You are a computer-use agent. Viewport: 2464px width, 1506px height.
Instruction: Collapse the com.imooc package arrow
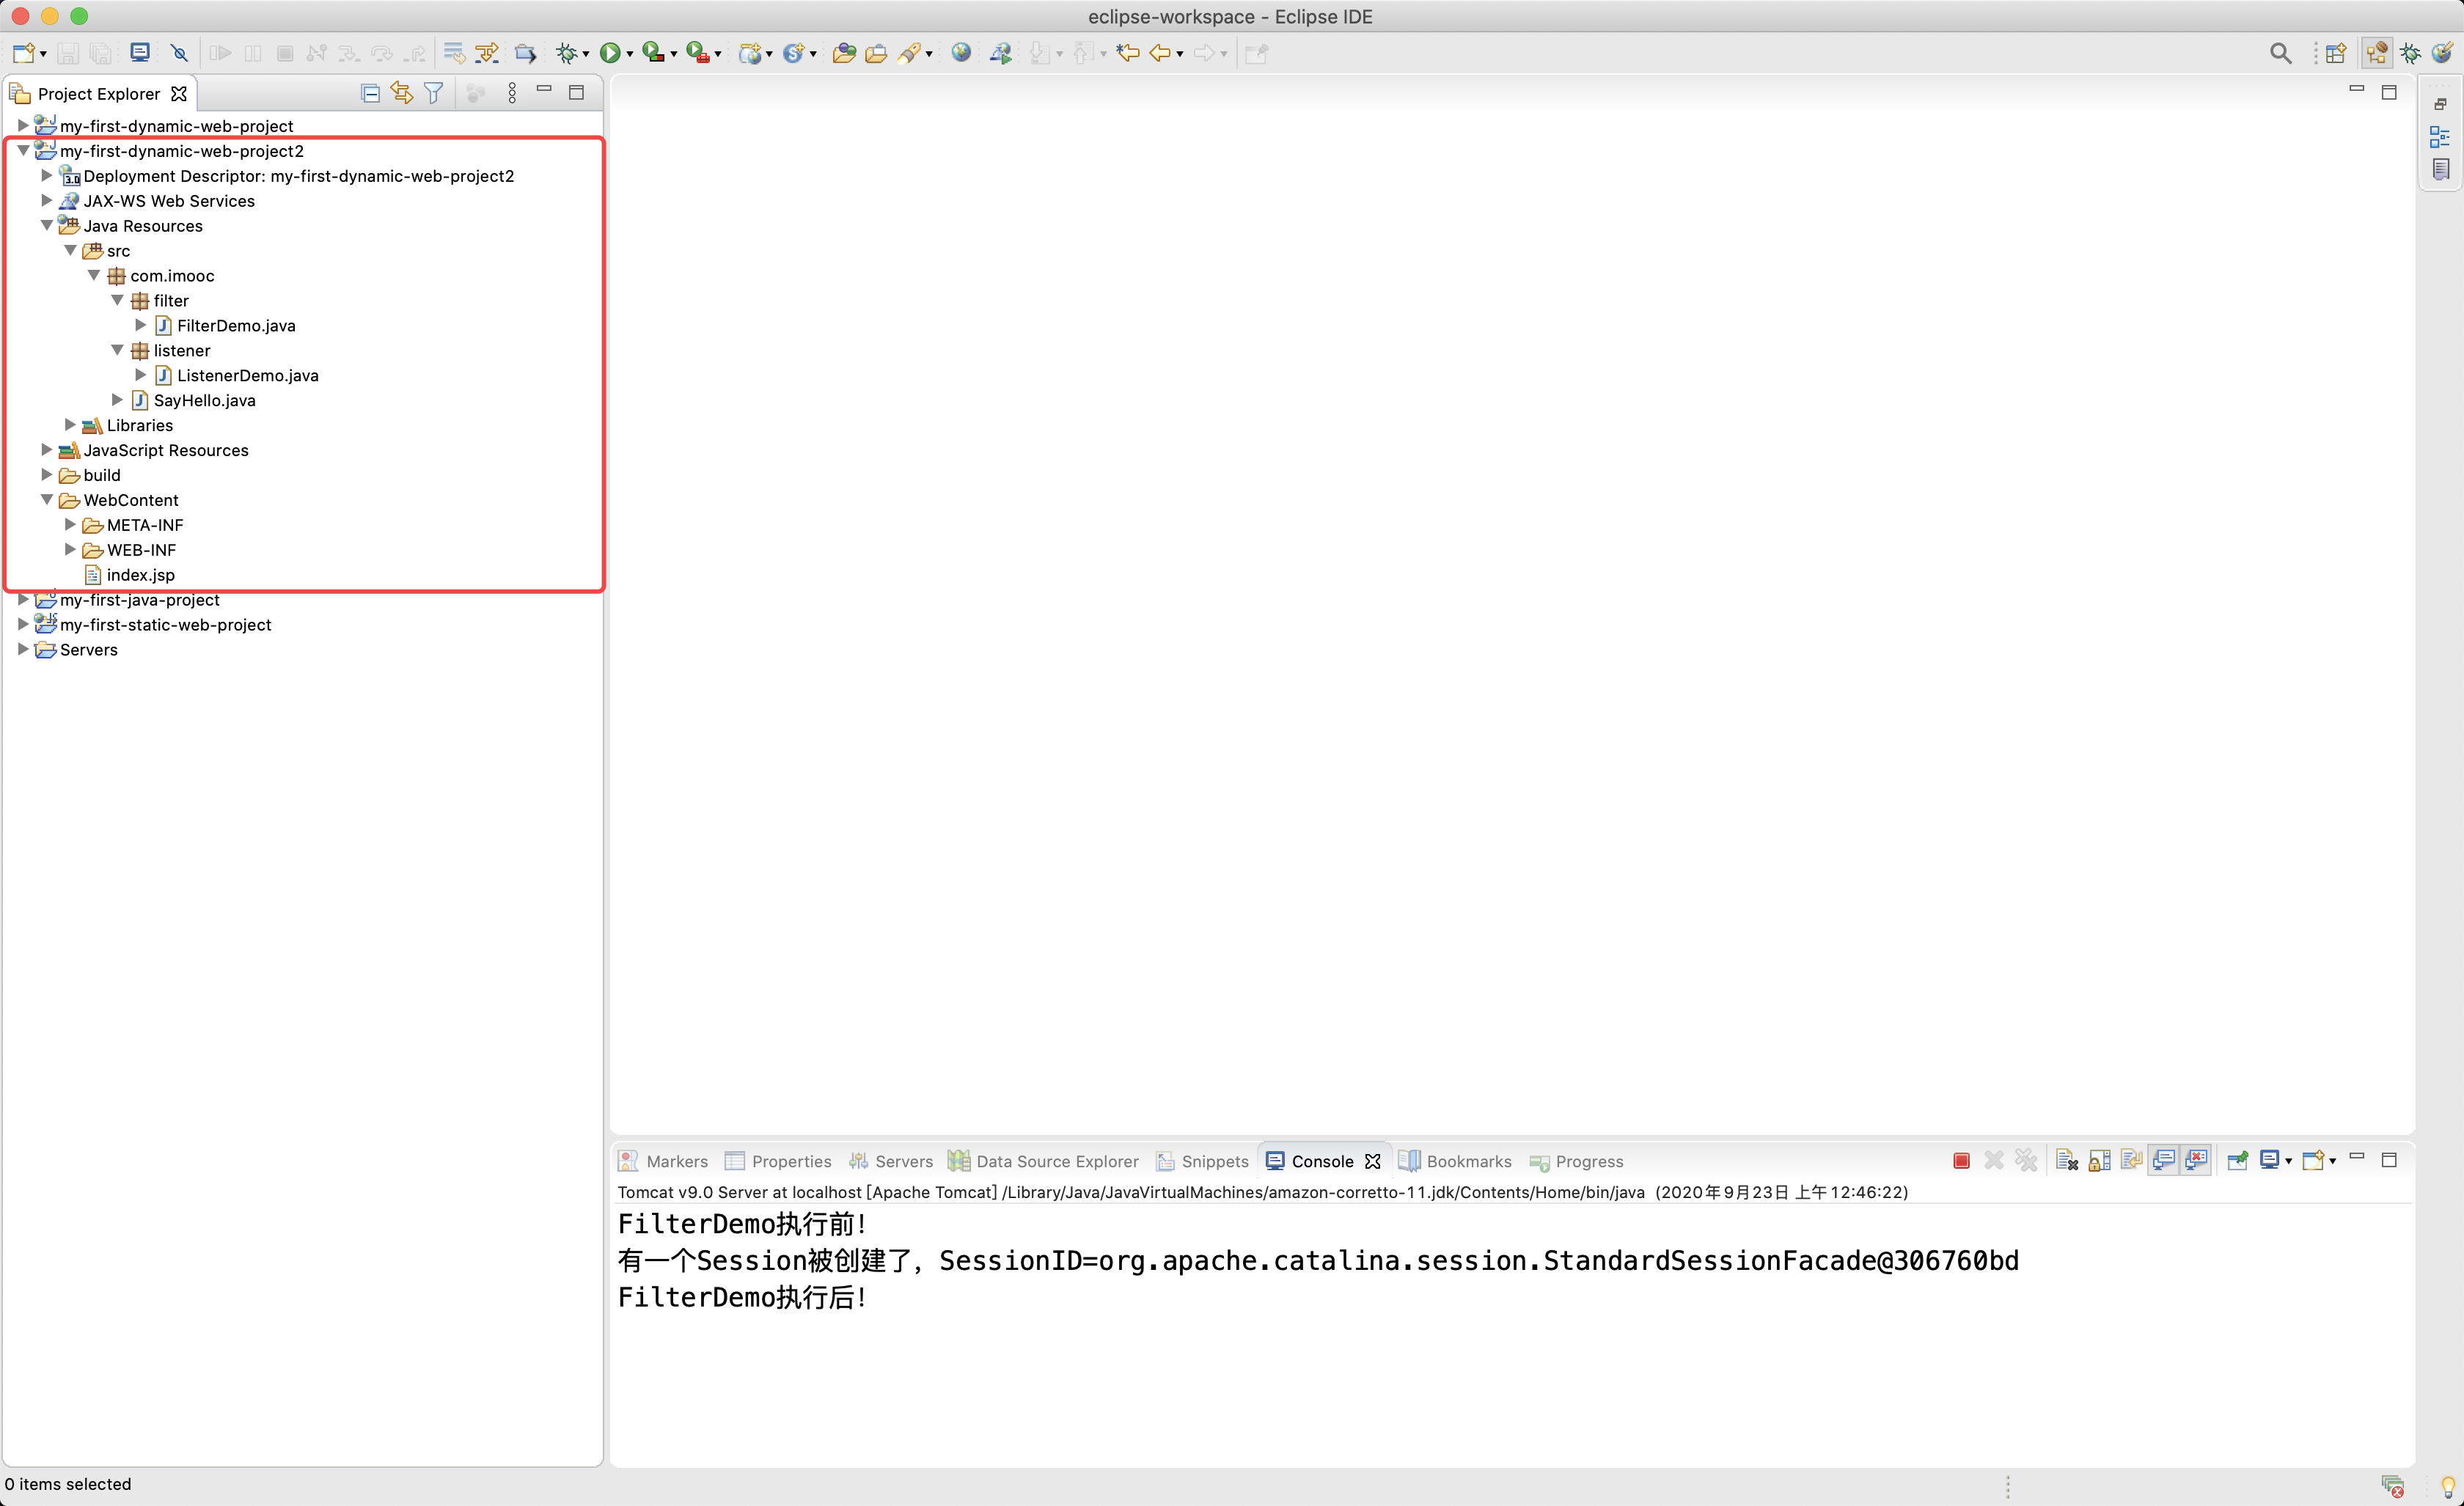pos(93,275)
